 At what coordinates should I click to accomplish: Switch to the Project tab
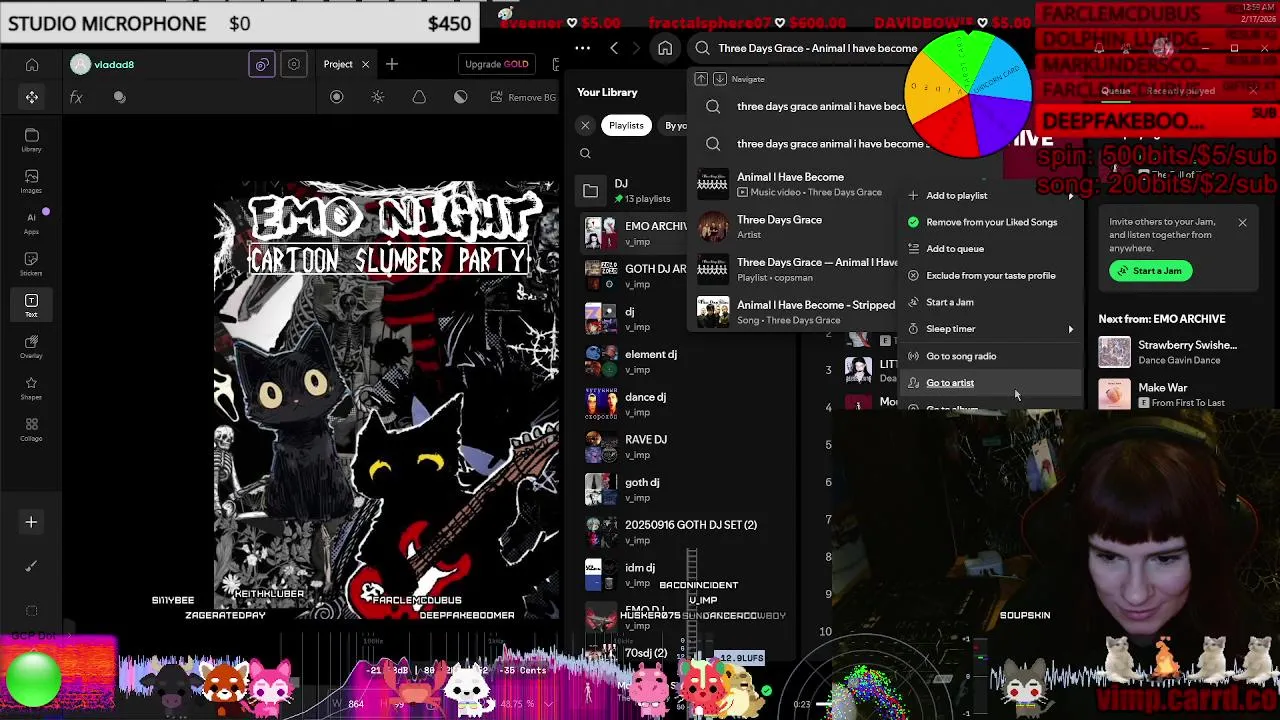[338, 65]
